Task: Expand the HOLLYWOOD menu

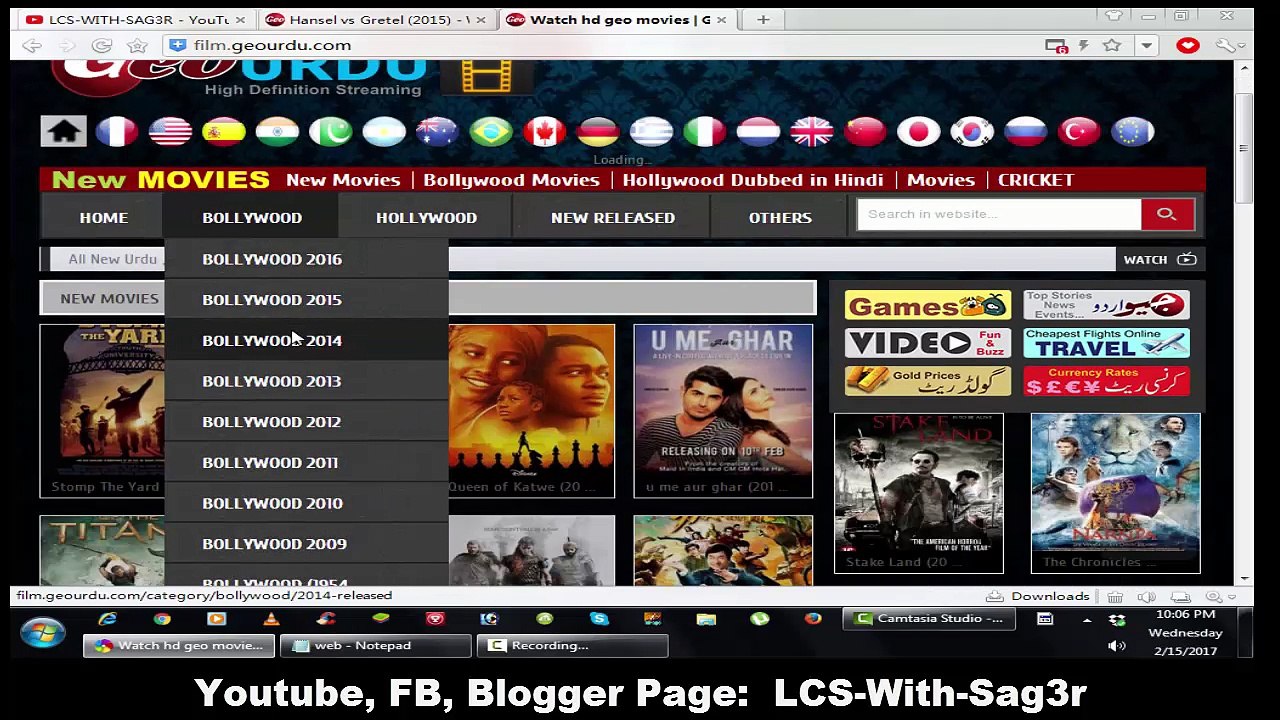Action: 426,217
